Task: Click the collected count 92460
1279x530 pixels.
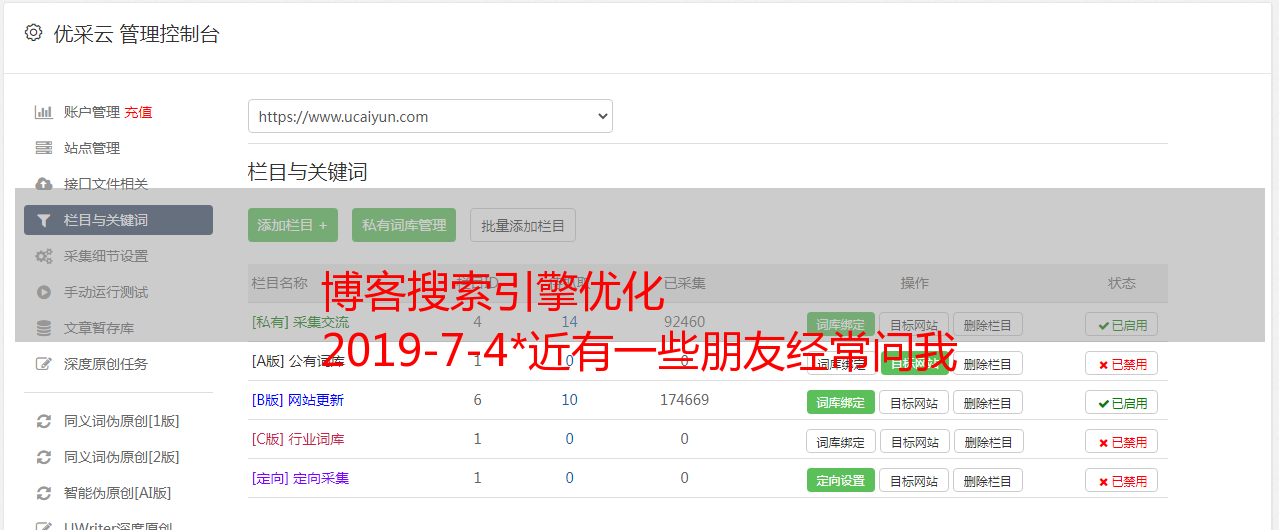Action: point(684,322)
